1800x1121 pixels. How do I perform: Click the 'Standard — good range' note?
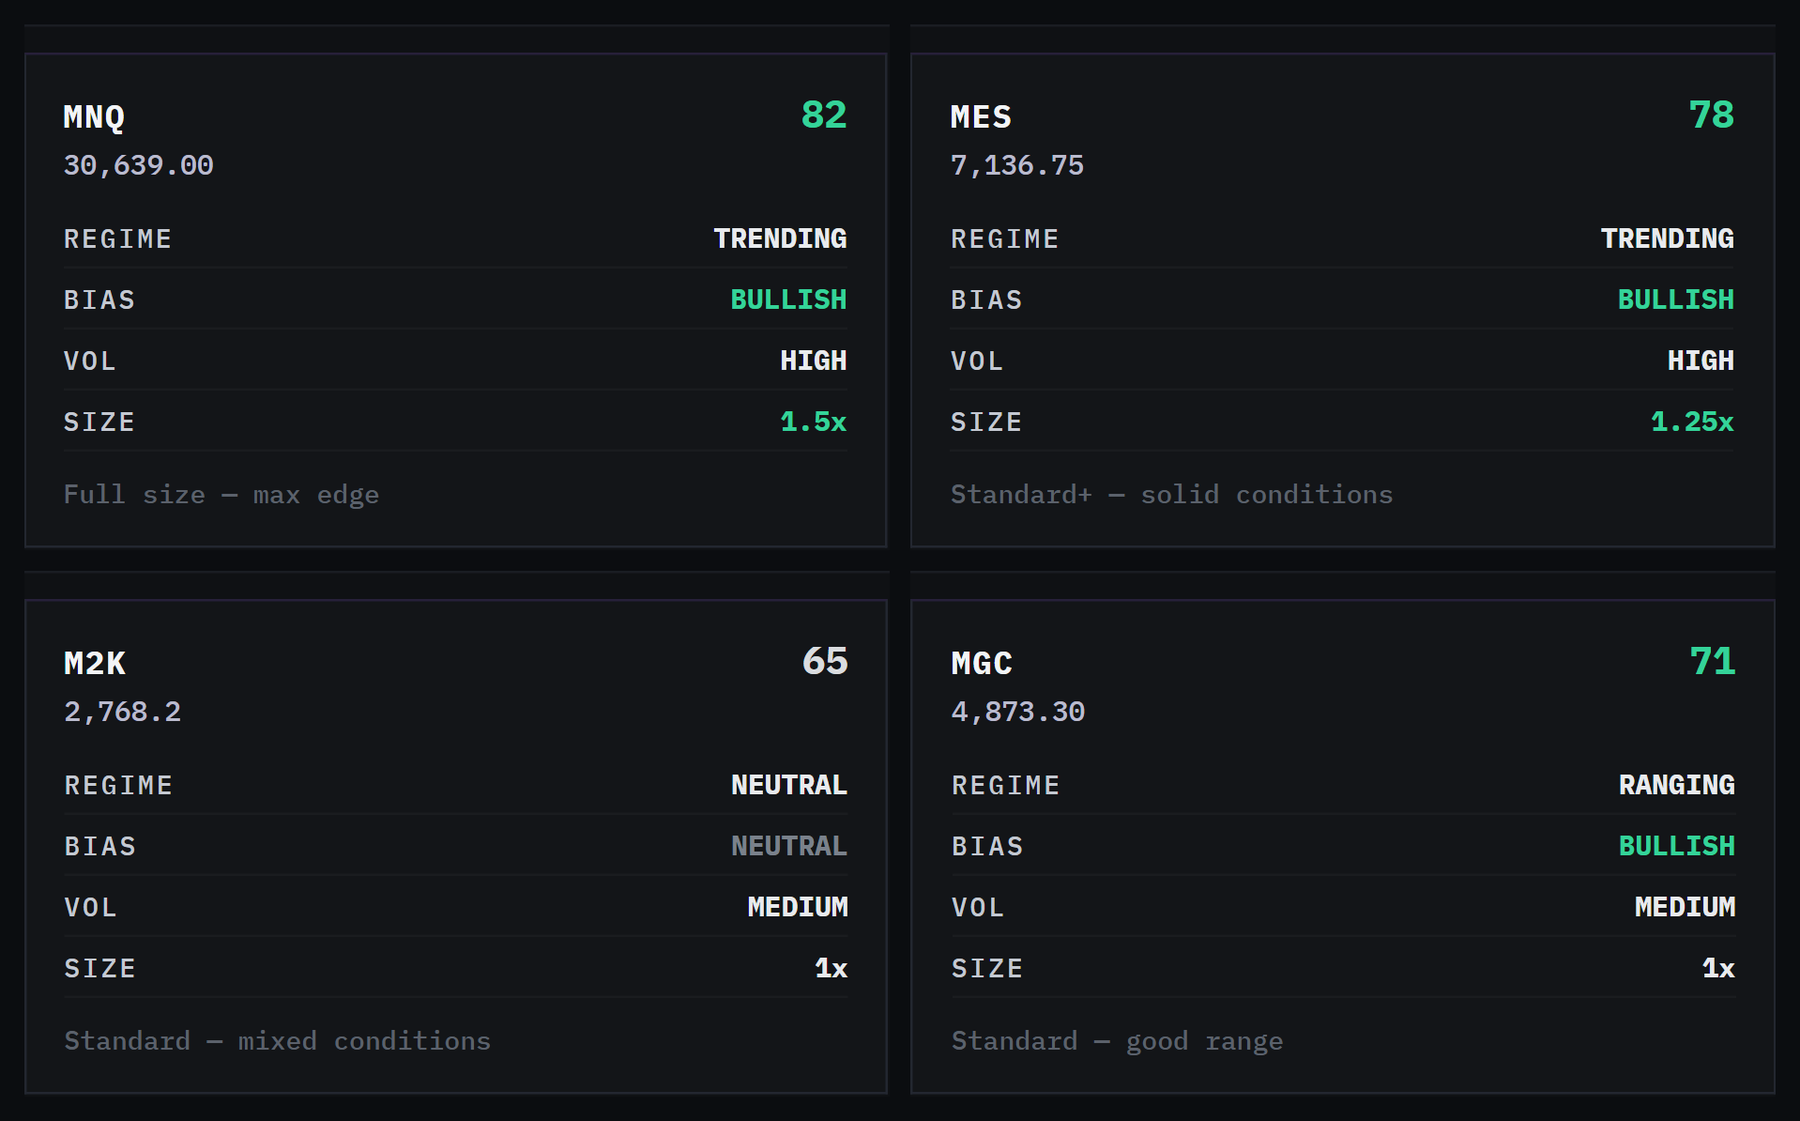[x=1117, y=1042]
